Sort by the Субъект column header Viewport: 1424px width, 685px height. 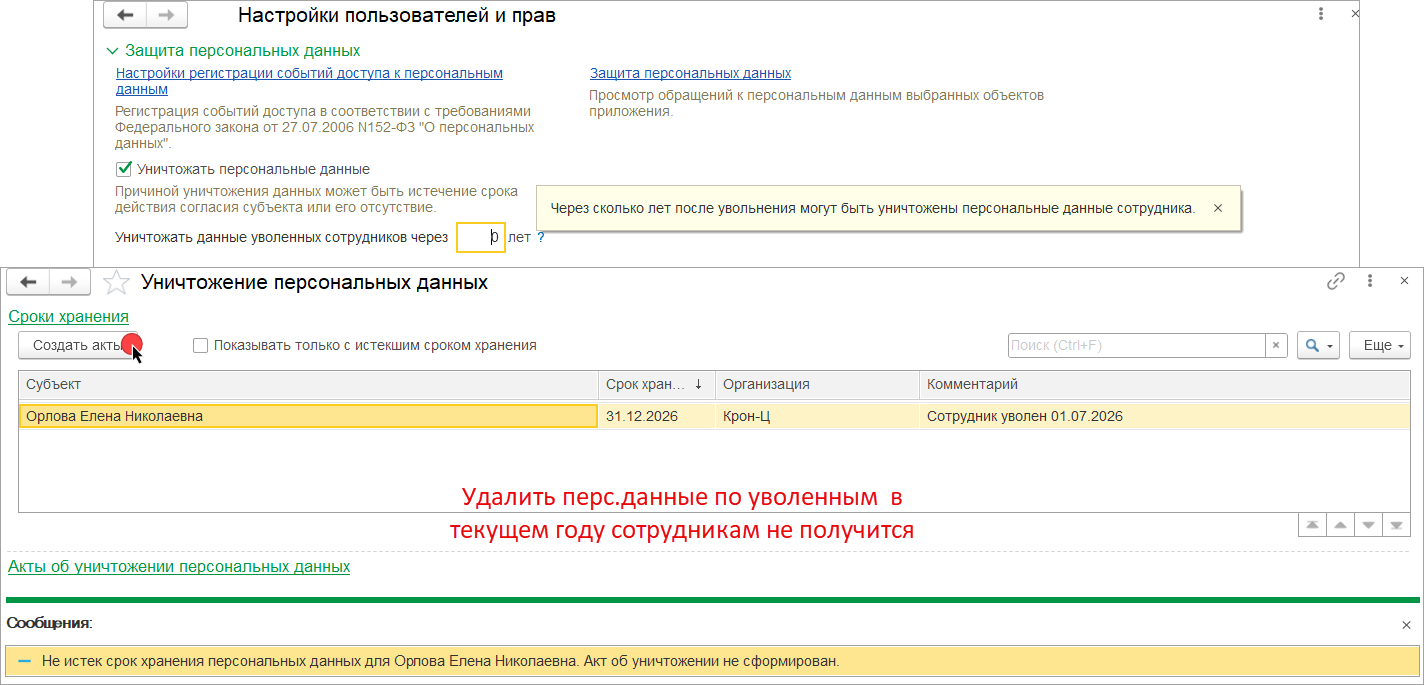[308, 384]
